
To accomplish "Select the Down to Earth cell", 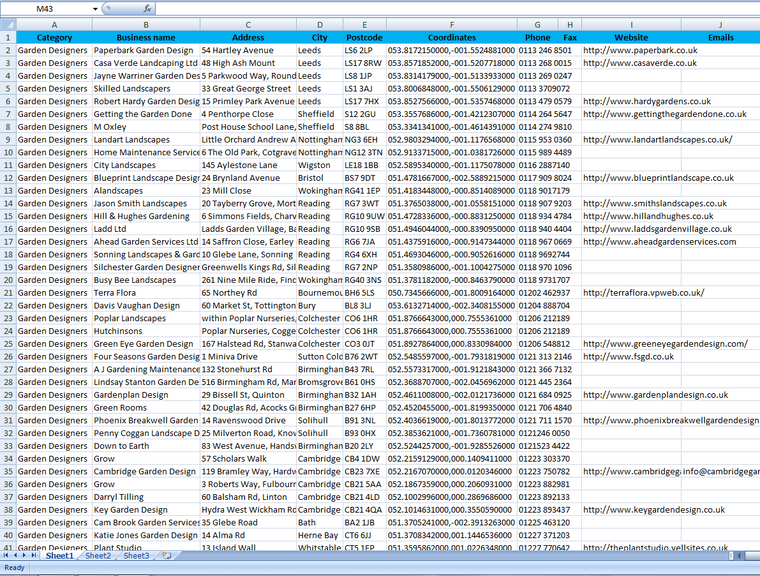I will (146, 446).
